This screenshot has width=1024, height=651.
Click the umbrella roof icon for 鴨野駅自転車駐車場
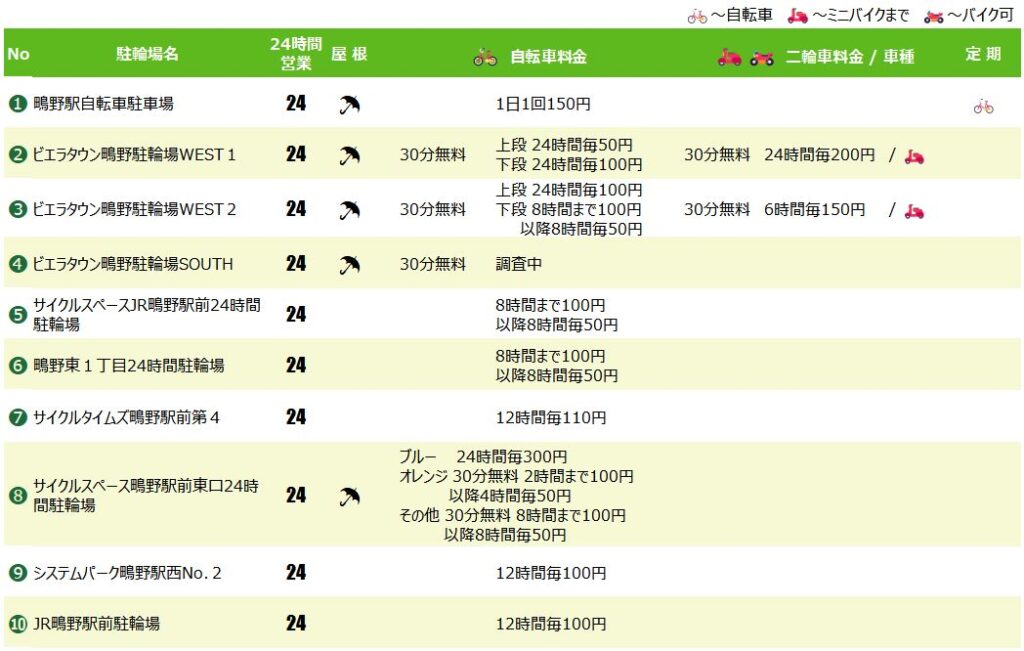[x=349, y=104]
